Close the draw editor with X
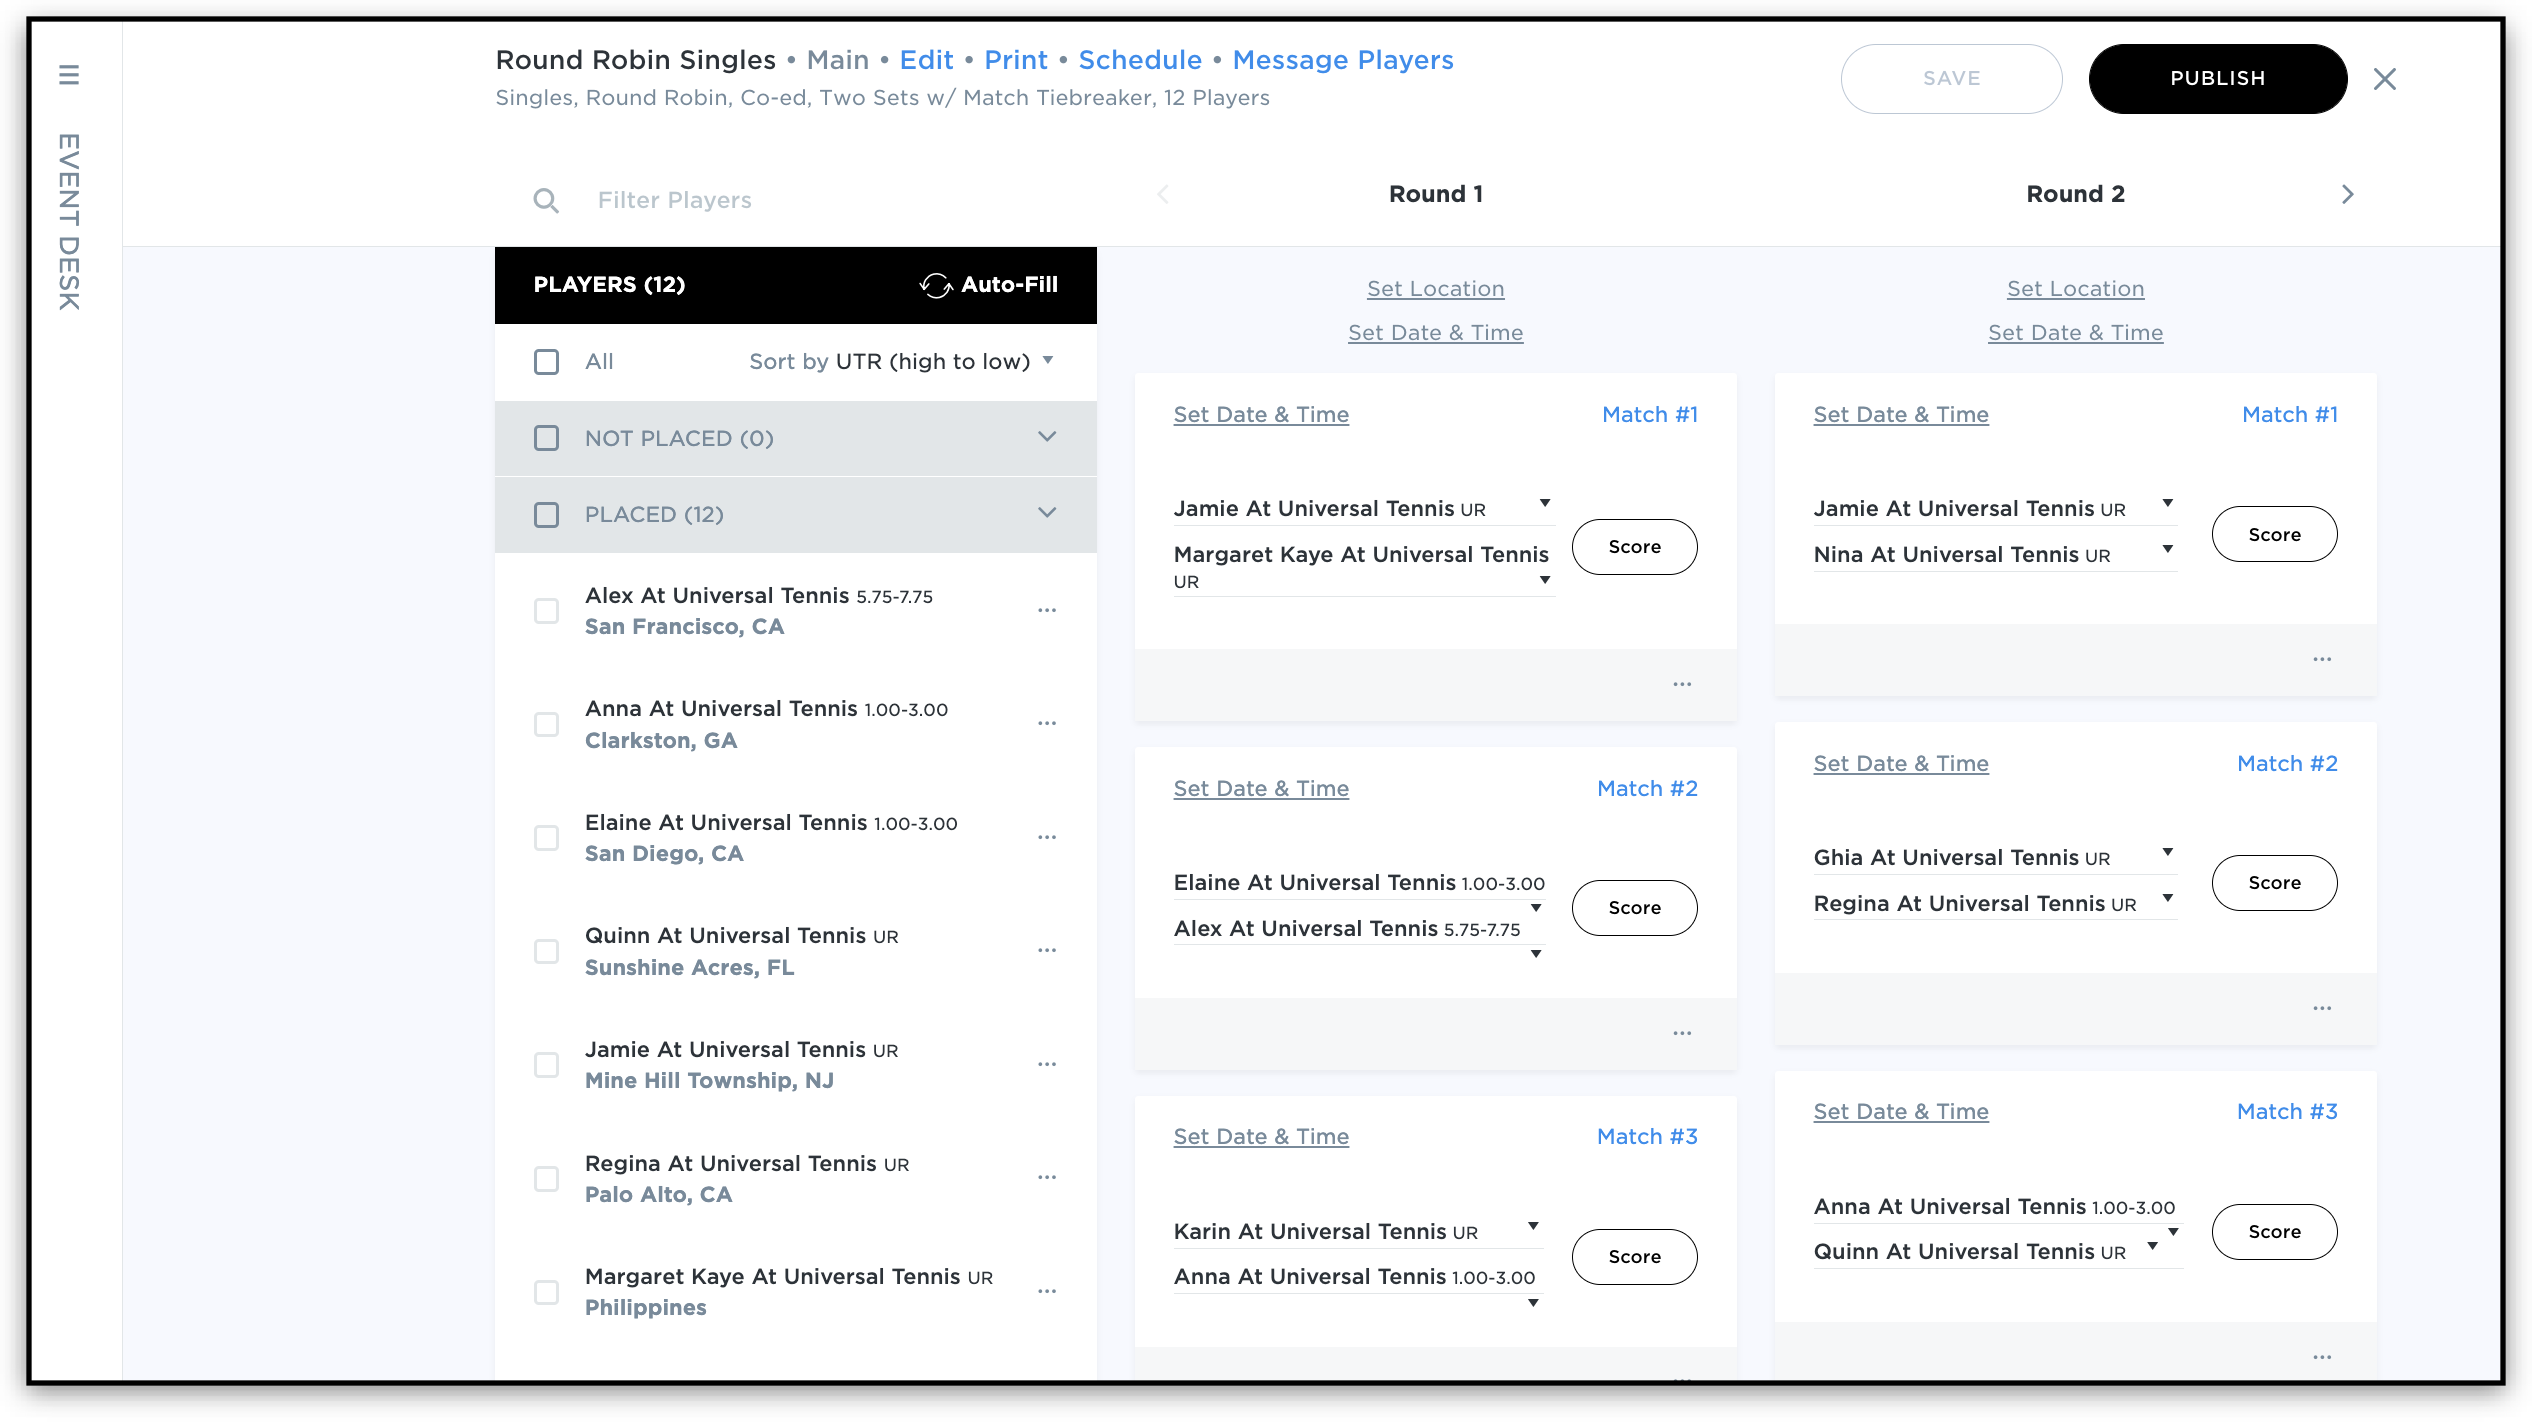Image resolution: width=2532 pixels, height=1422 pixels. (2385, 79)
